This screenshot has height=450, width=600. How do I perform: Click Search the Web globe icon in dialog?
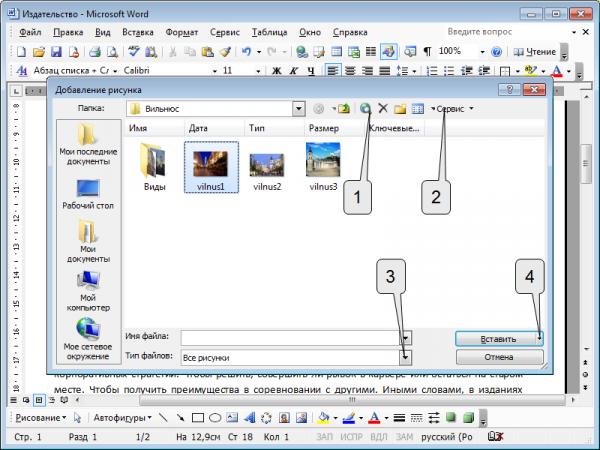pos(365,109)
